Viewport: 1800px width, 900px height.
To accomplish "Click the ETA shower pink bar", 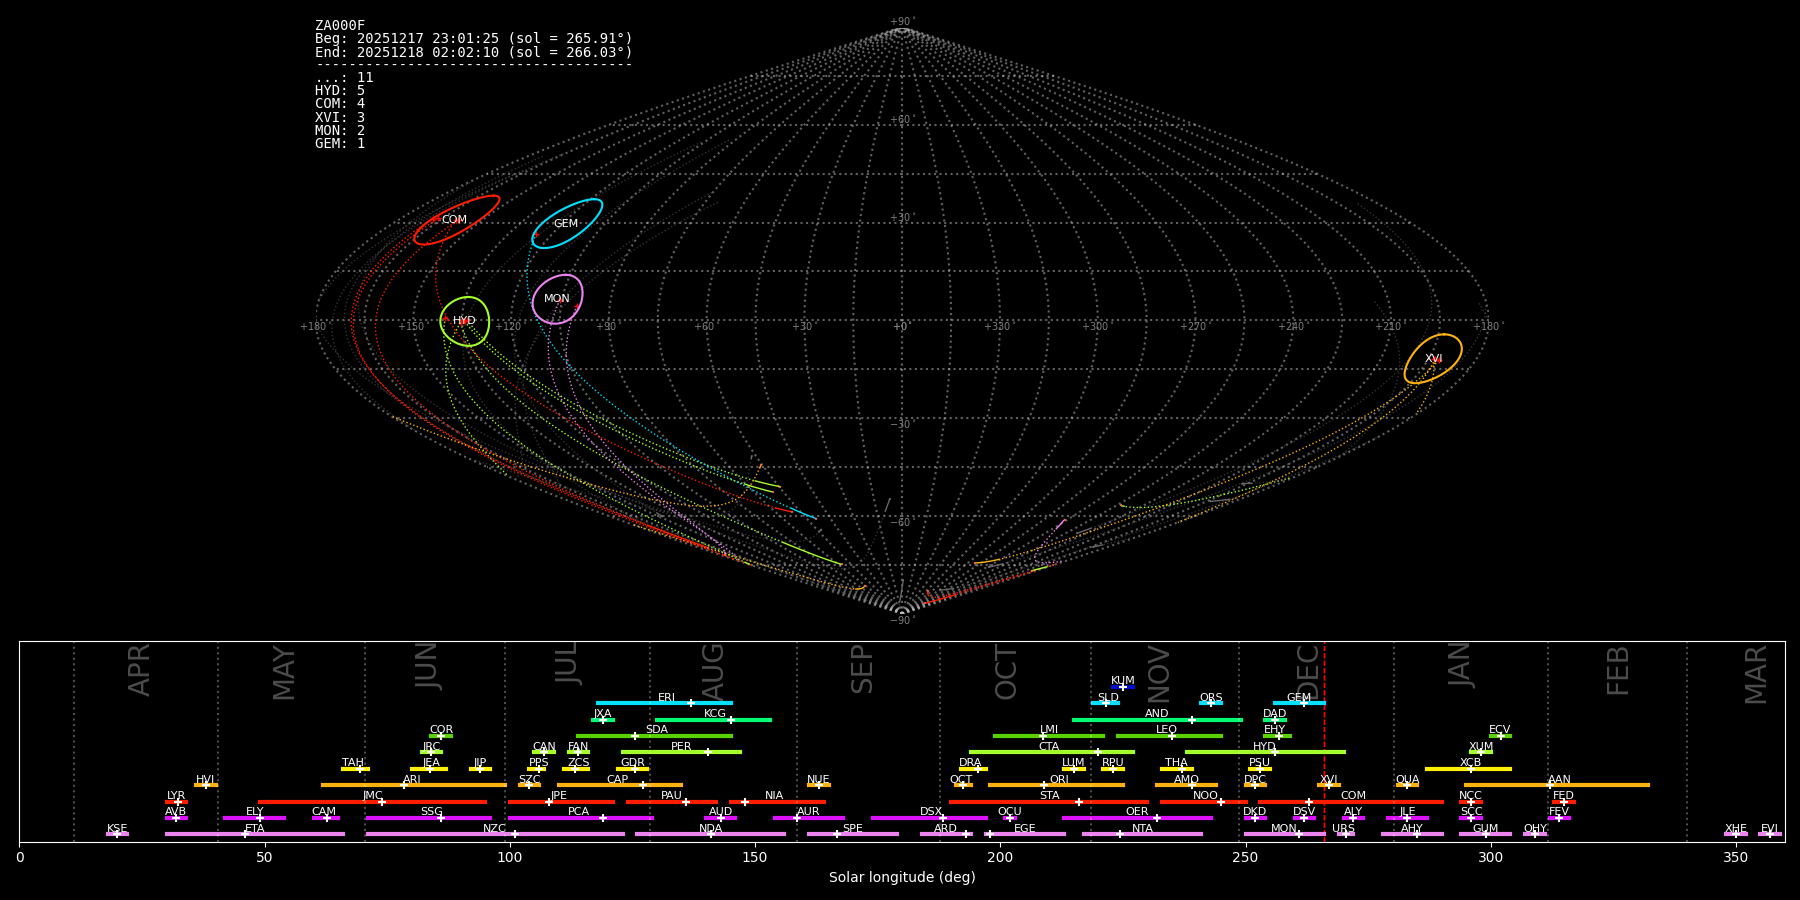I will point(254,834).
